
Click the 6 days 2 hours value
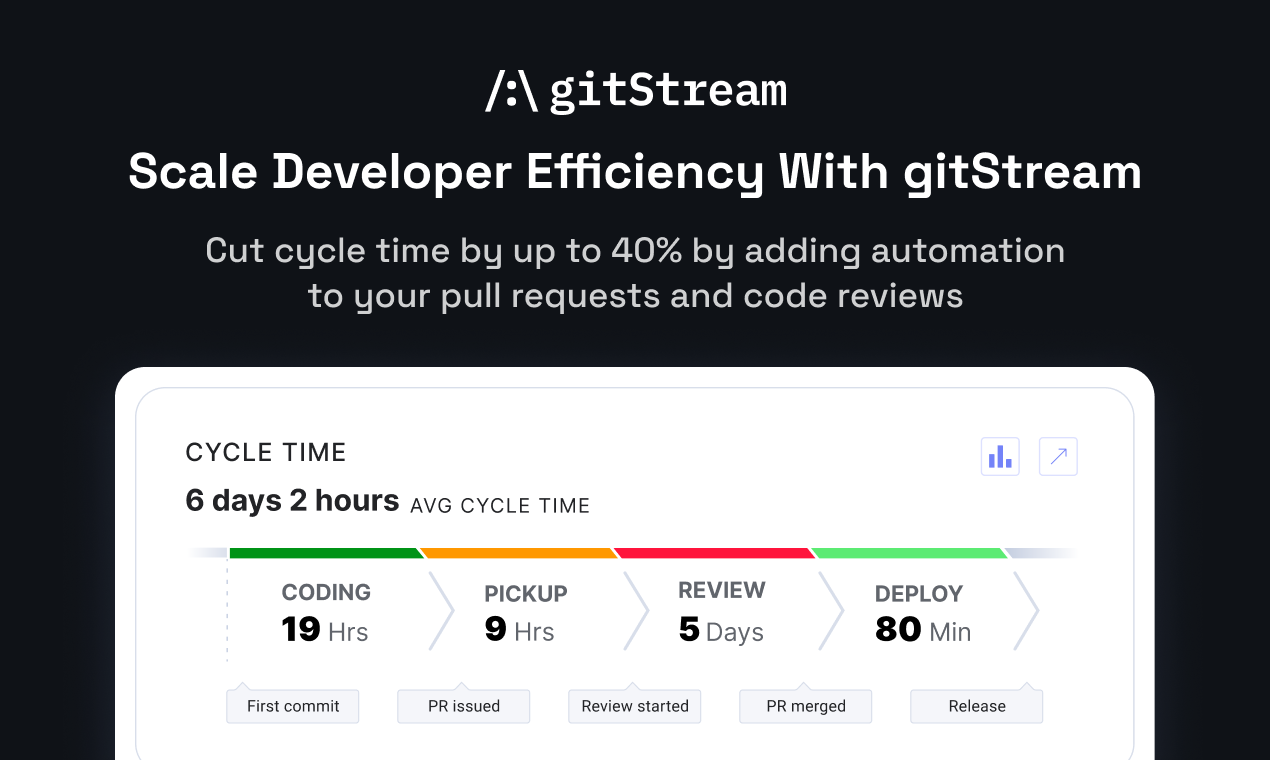pos(293,500)
